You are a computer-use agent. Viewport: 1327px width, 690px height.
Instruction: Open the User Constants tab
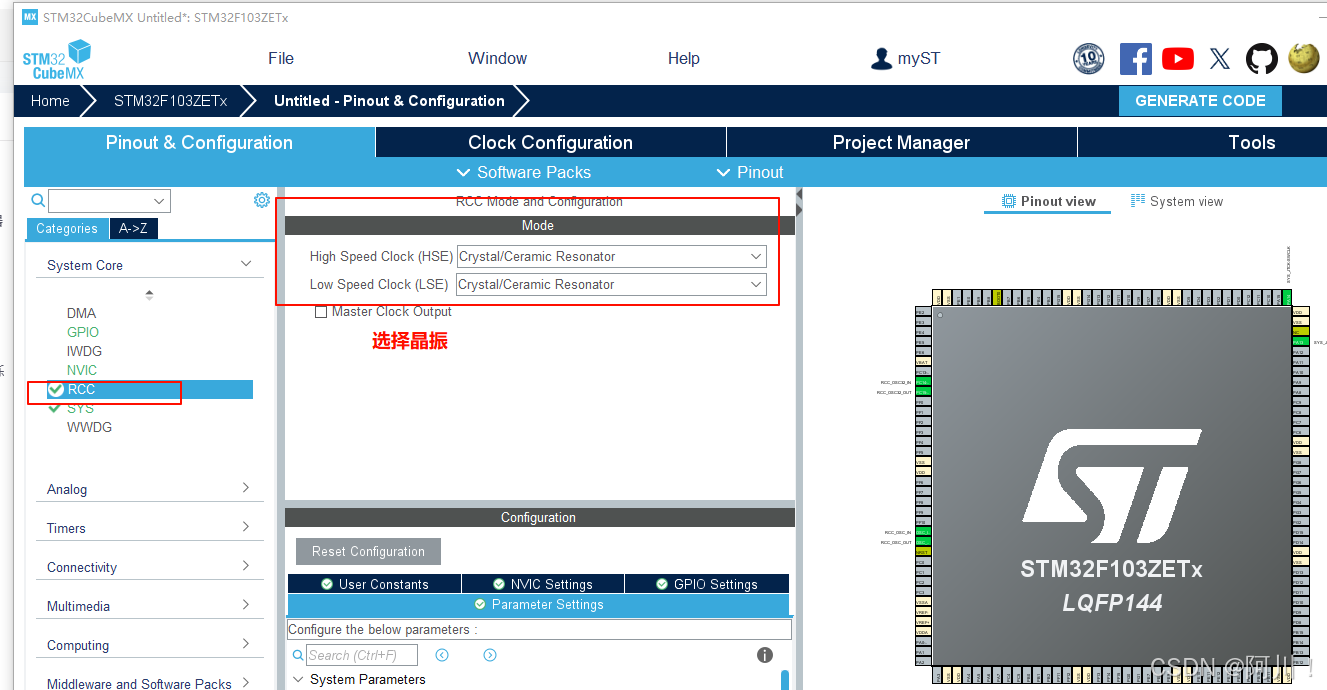(374, 584)
